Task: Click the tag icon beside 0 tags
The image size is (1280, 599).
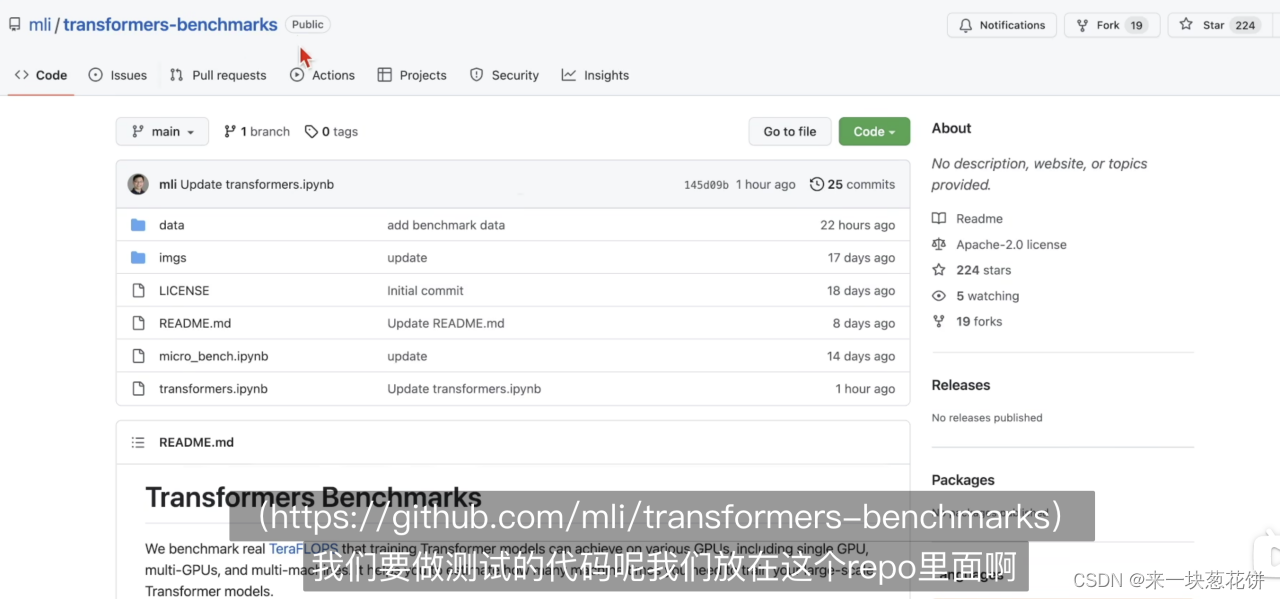Action: coord(311,131)
